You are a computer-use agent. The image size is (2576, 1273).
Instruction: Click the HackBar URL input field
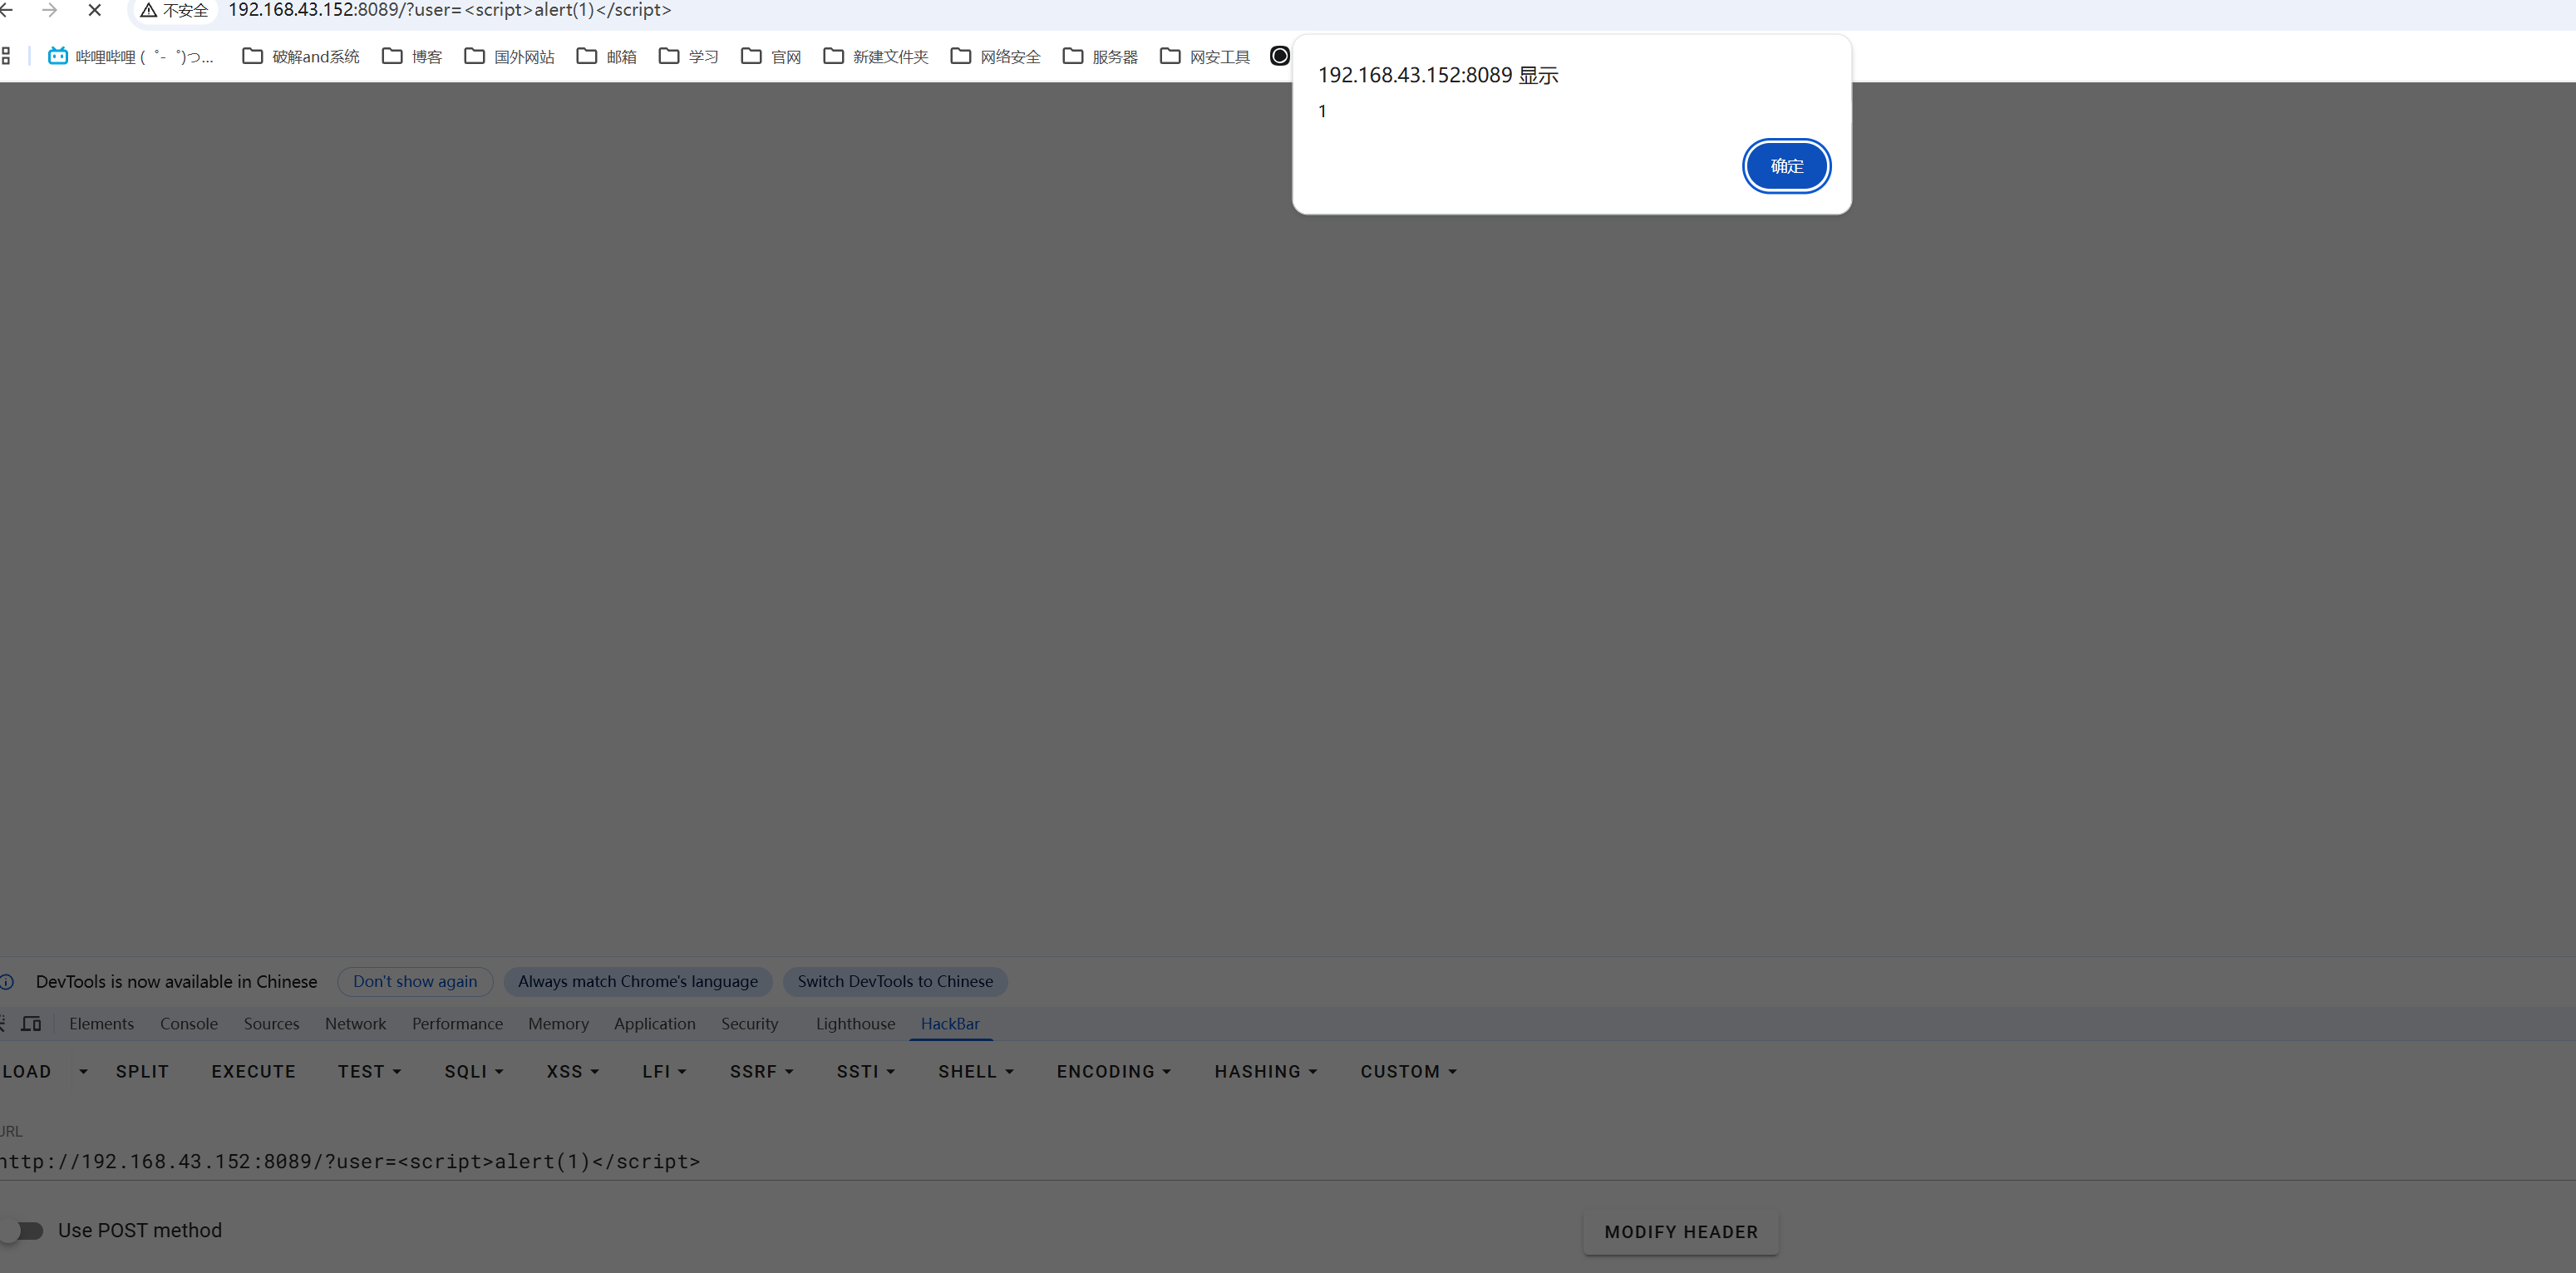pos(1288,1161)
